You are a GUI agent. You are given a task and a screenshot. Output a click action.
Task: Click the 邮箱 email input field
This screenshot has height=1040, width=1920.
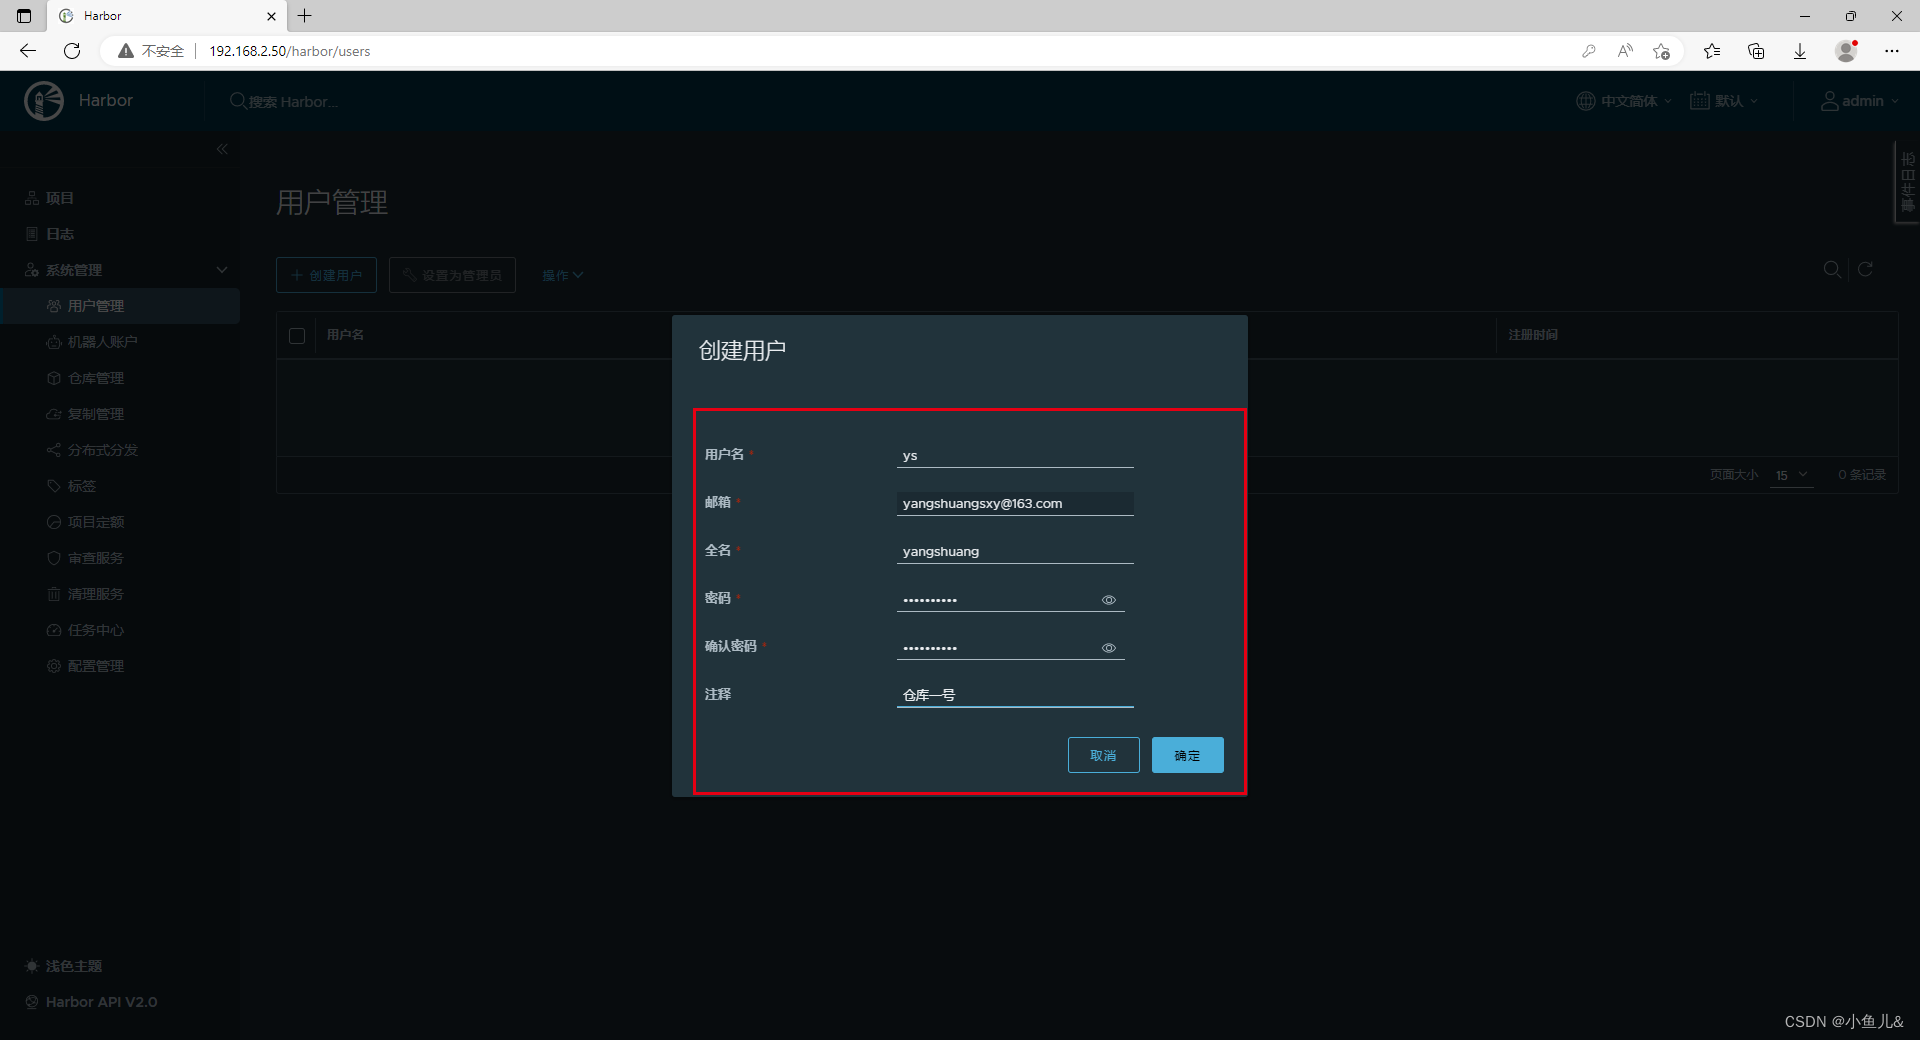1015,504
